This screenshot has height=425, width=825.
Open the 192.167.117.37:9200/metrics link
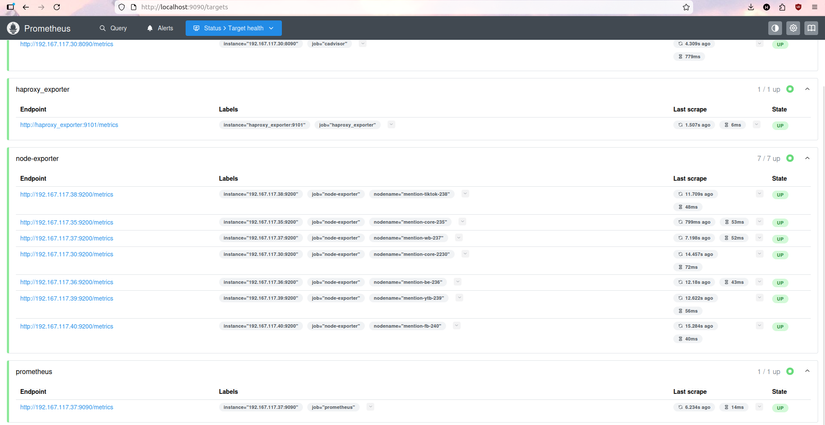click(x=66, y=238)
